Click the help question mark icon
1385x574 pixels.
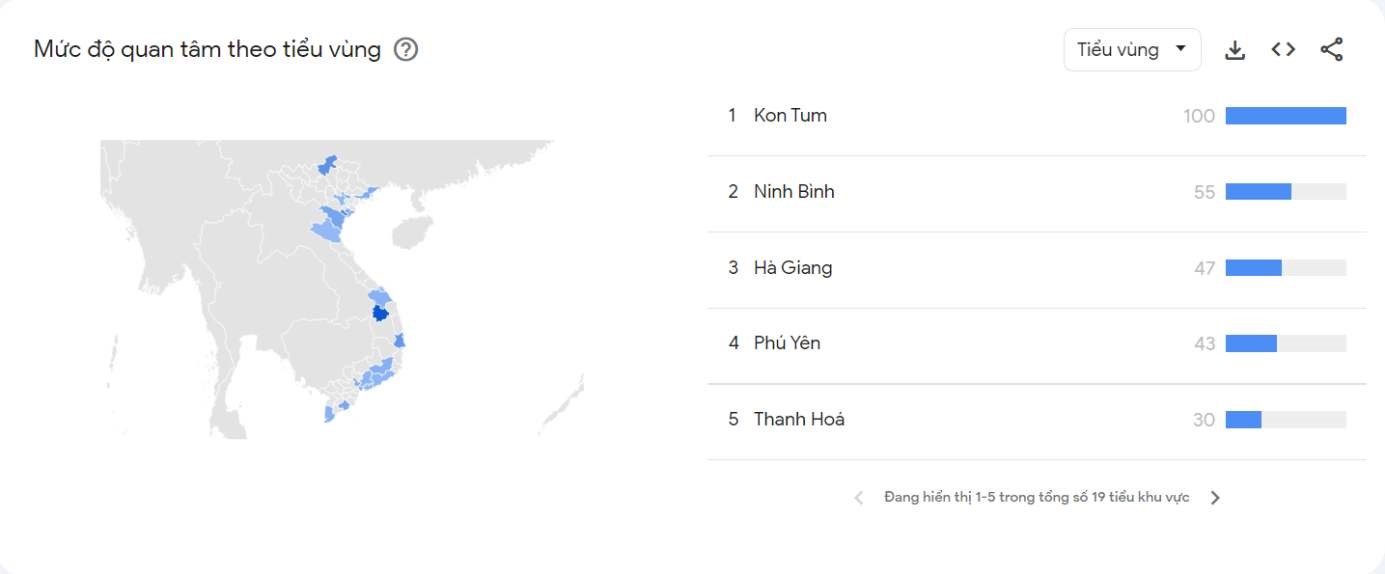click(405, 50)
